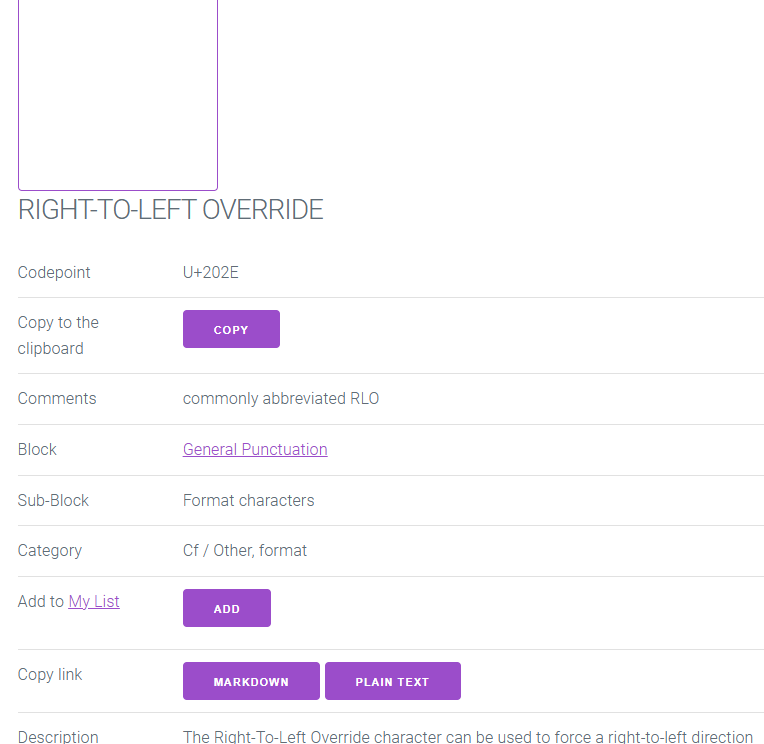Click the Comments row label

tap(57, 399)
